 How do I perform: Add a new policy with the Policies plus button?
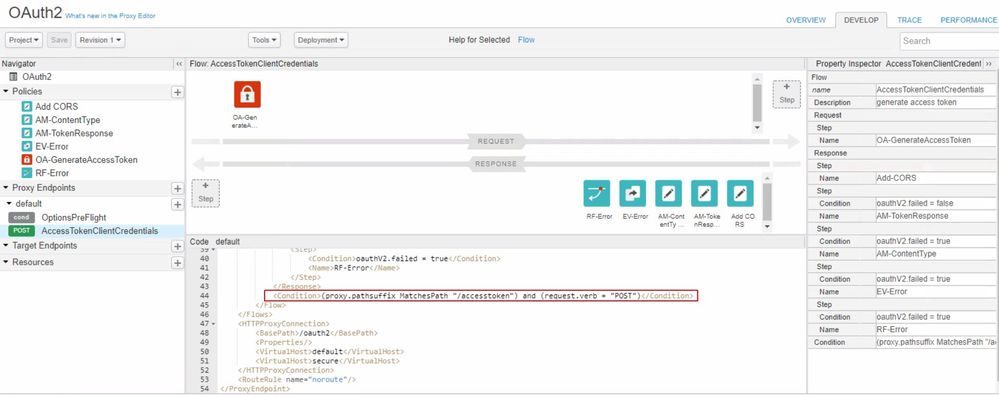tap(177, 92)
